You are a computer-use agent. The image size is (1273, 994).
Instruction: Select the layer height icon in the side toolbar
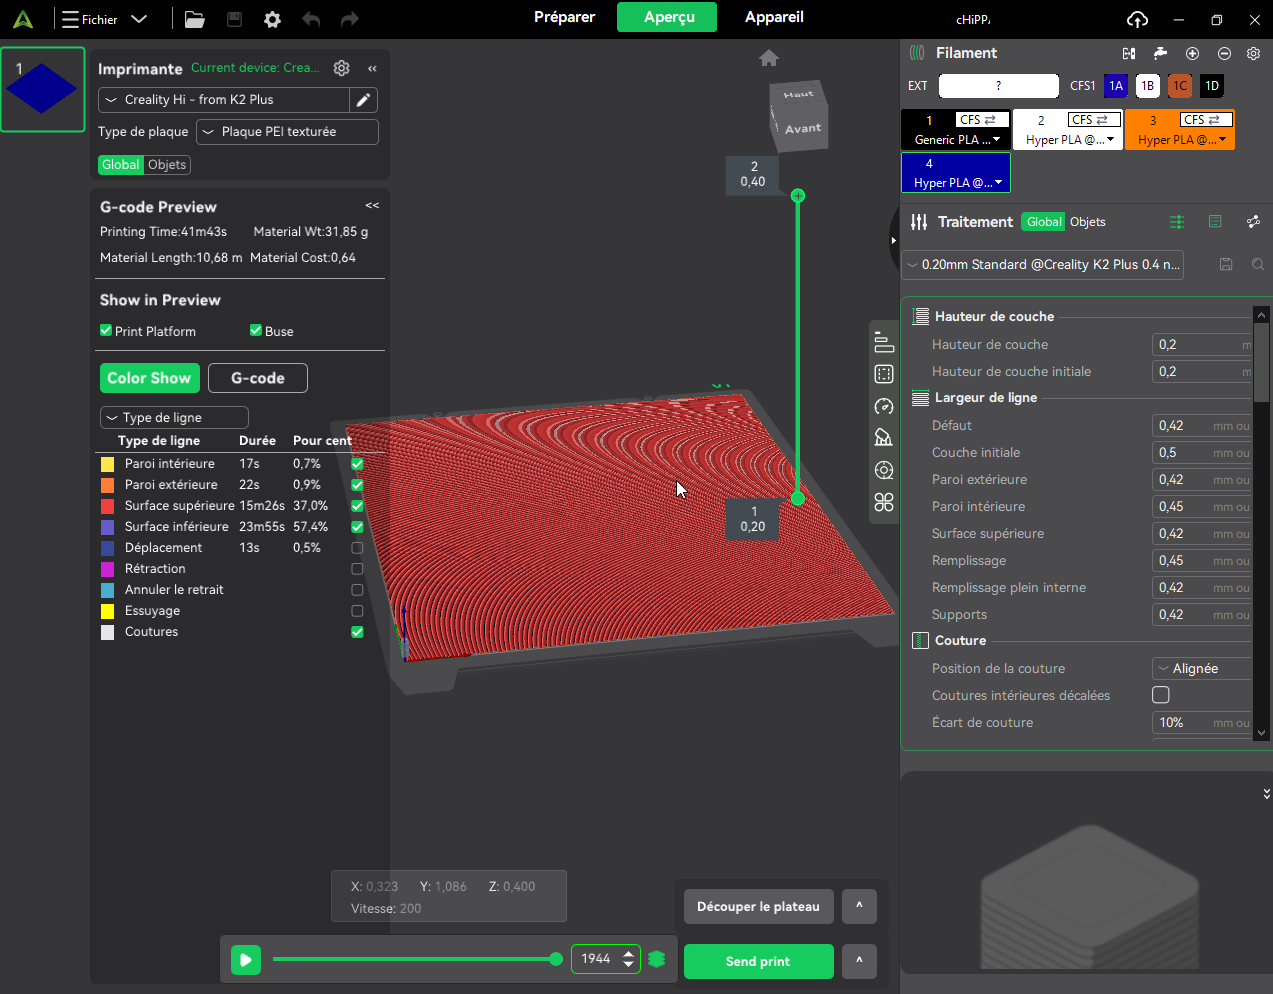[884, 342]
